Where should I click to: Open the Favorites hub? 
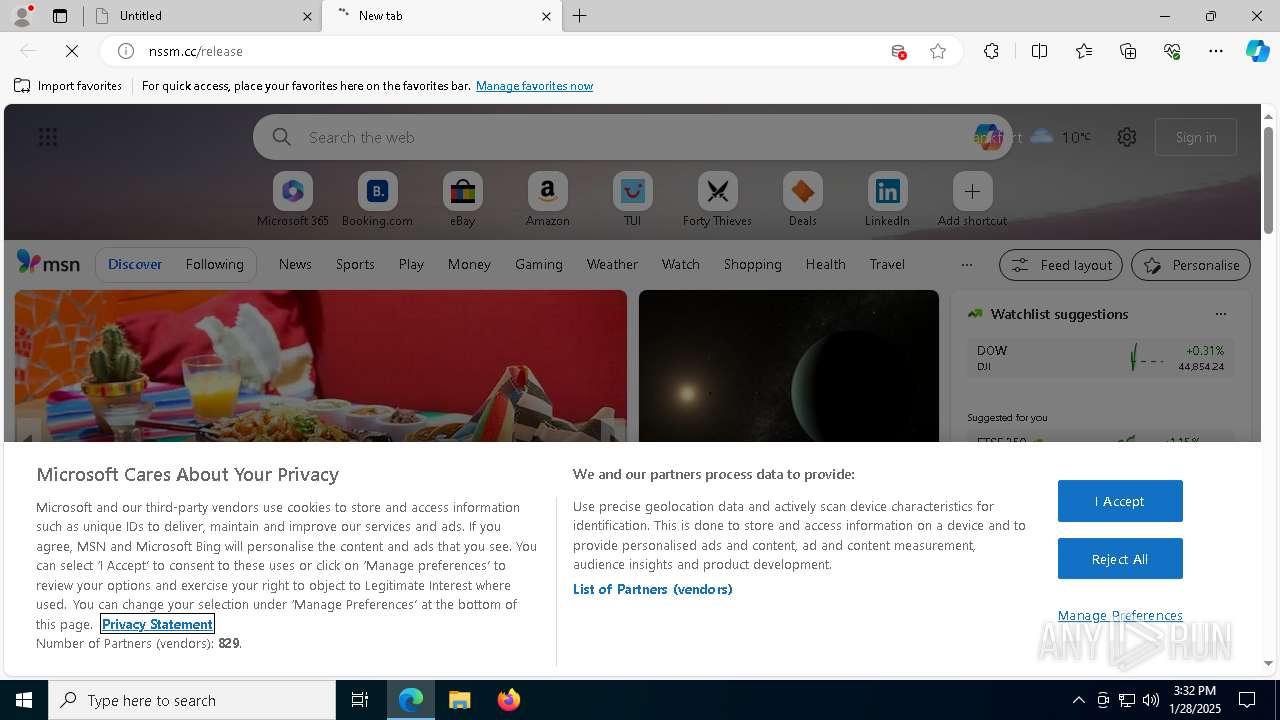tap(1084, 51)
